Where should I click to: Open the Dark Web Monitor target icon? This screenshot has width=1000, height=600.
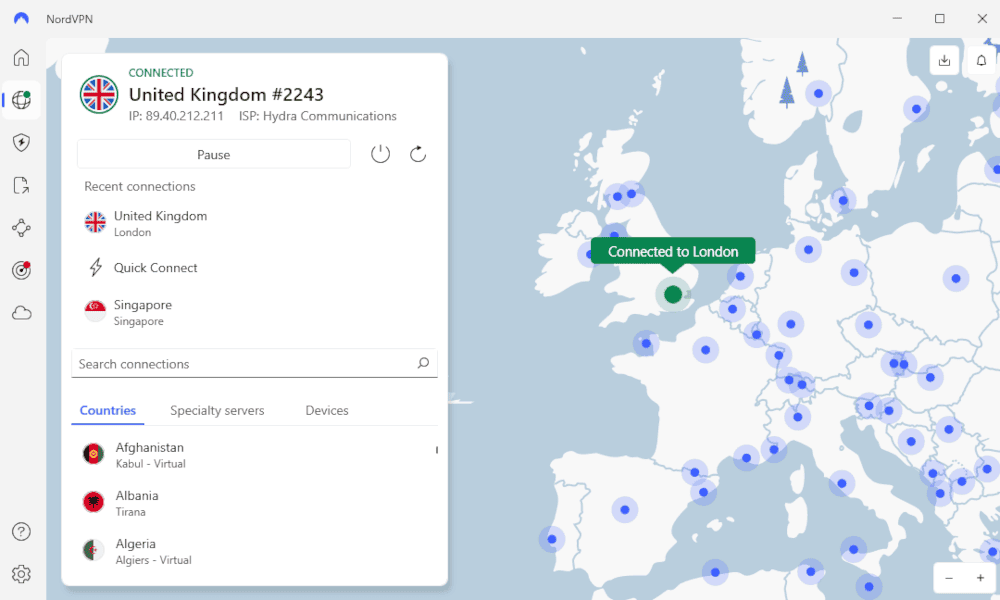point(21,270)
